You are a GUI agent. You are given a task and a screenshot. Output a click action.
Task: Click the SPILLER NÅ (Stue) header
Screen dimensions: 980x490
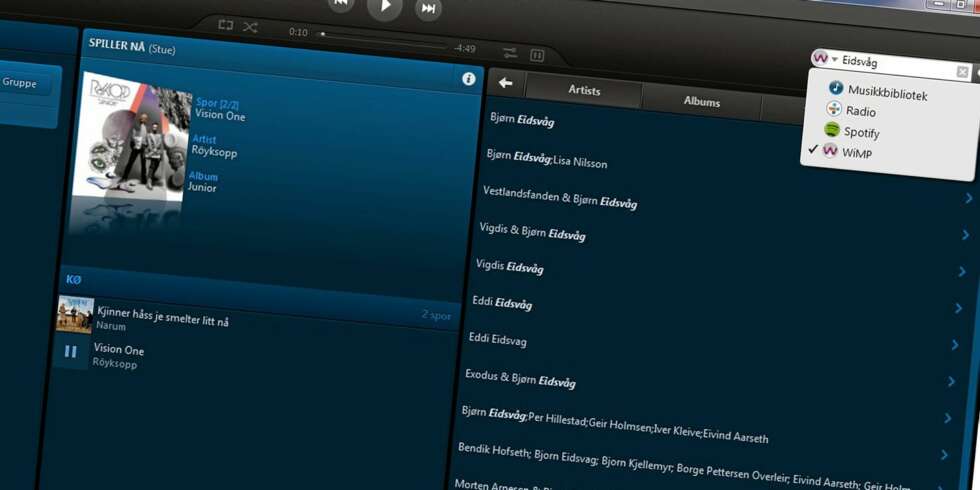(x=132, y=46)
